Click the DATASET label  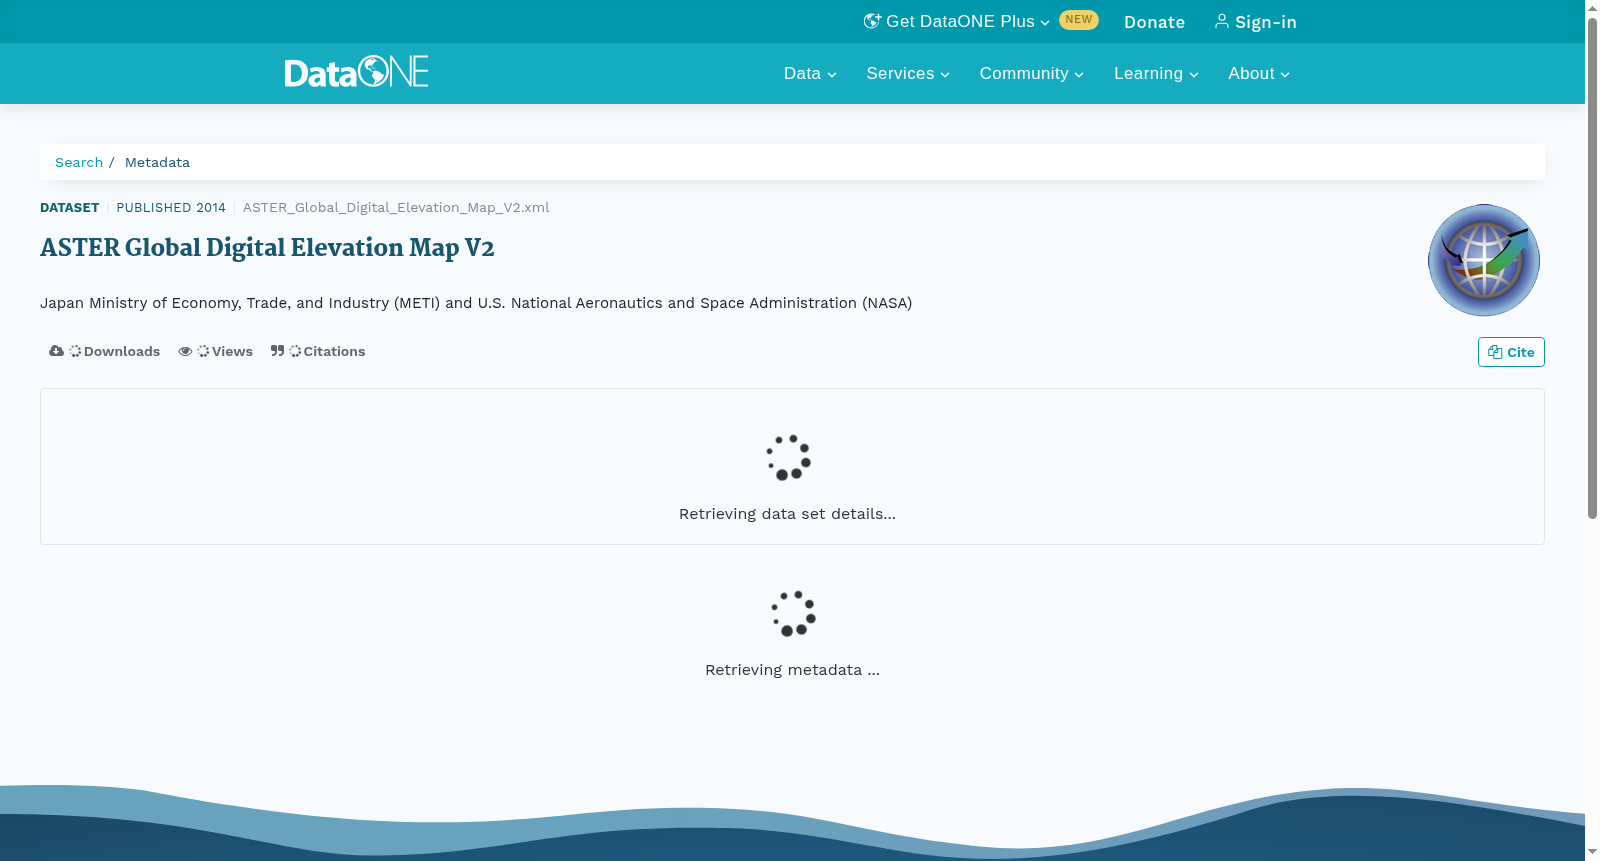[x=69, y=207]
